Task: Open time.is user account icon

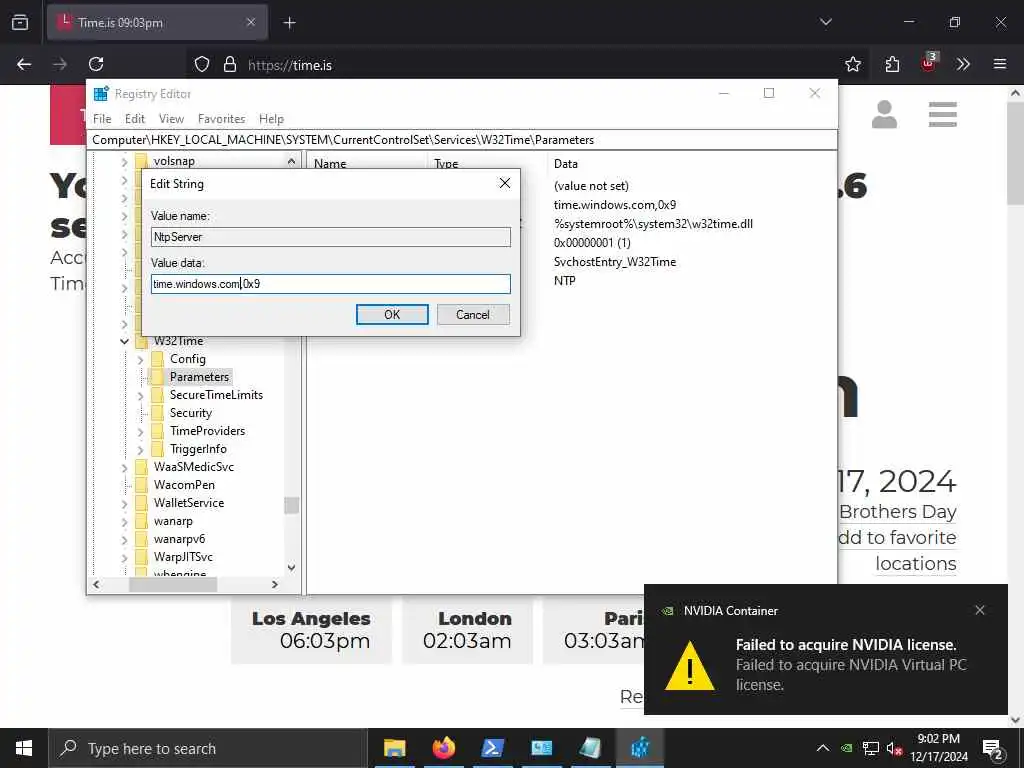Action: pos(884,114)
